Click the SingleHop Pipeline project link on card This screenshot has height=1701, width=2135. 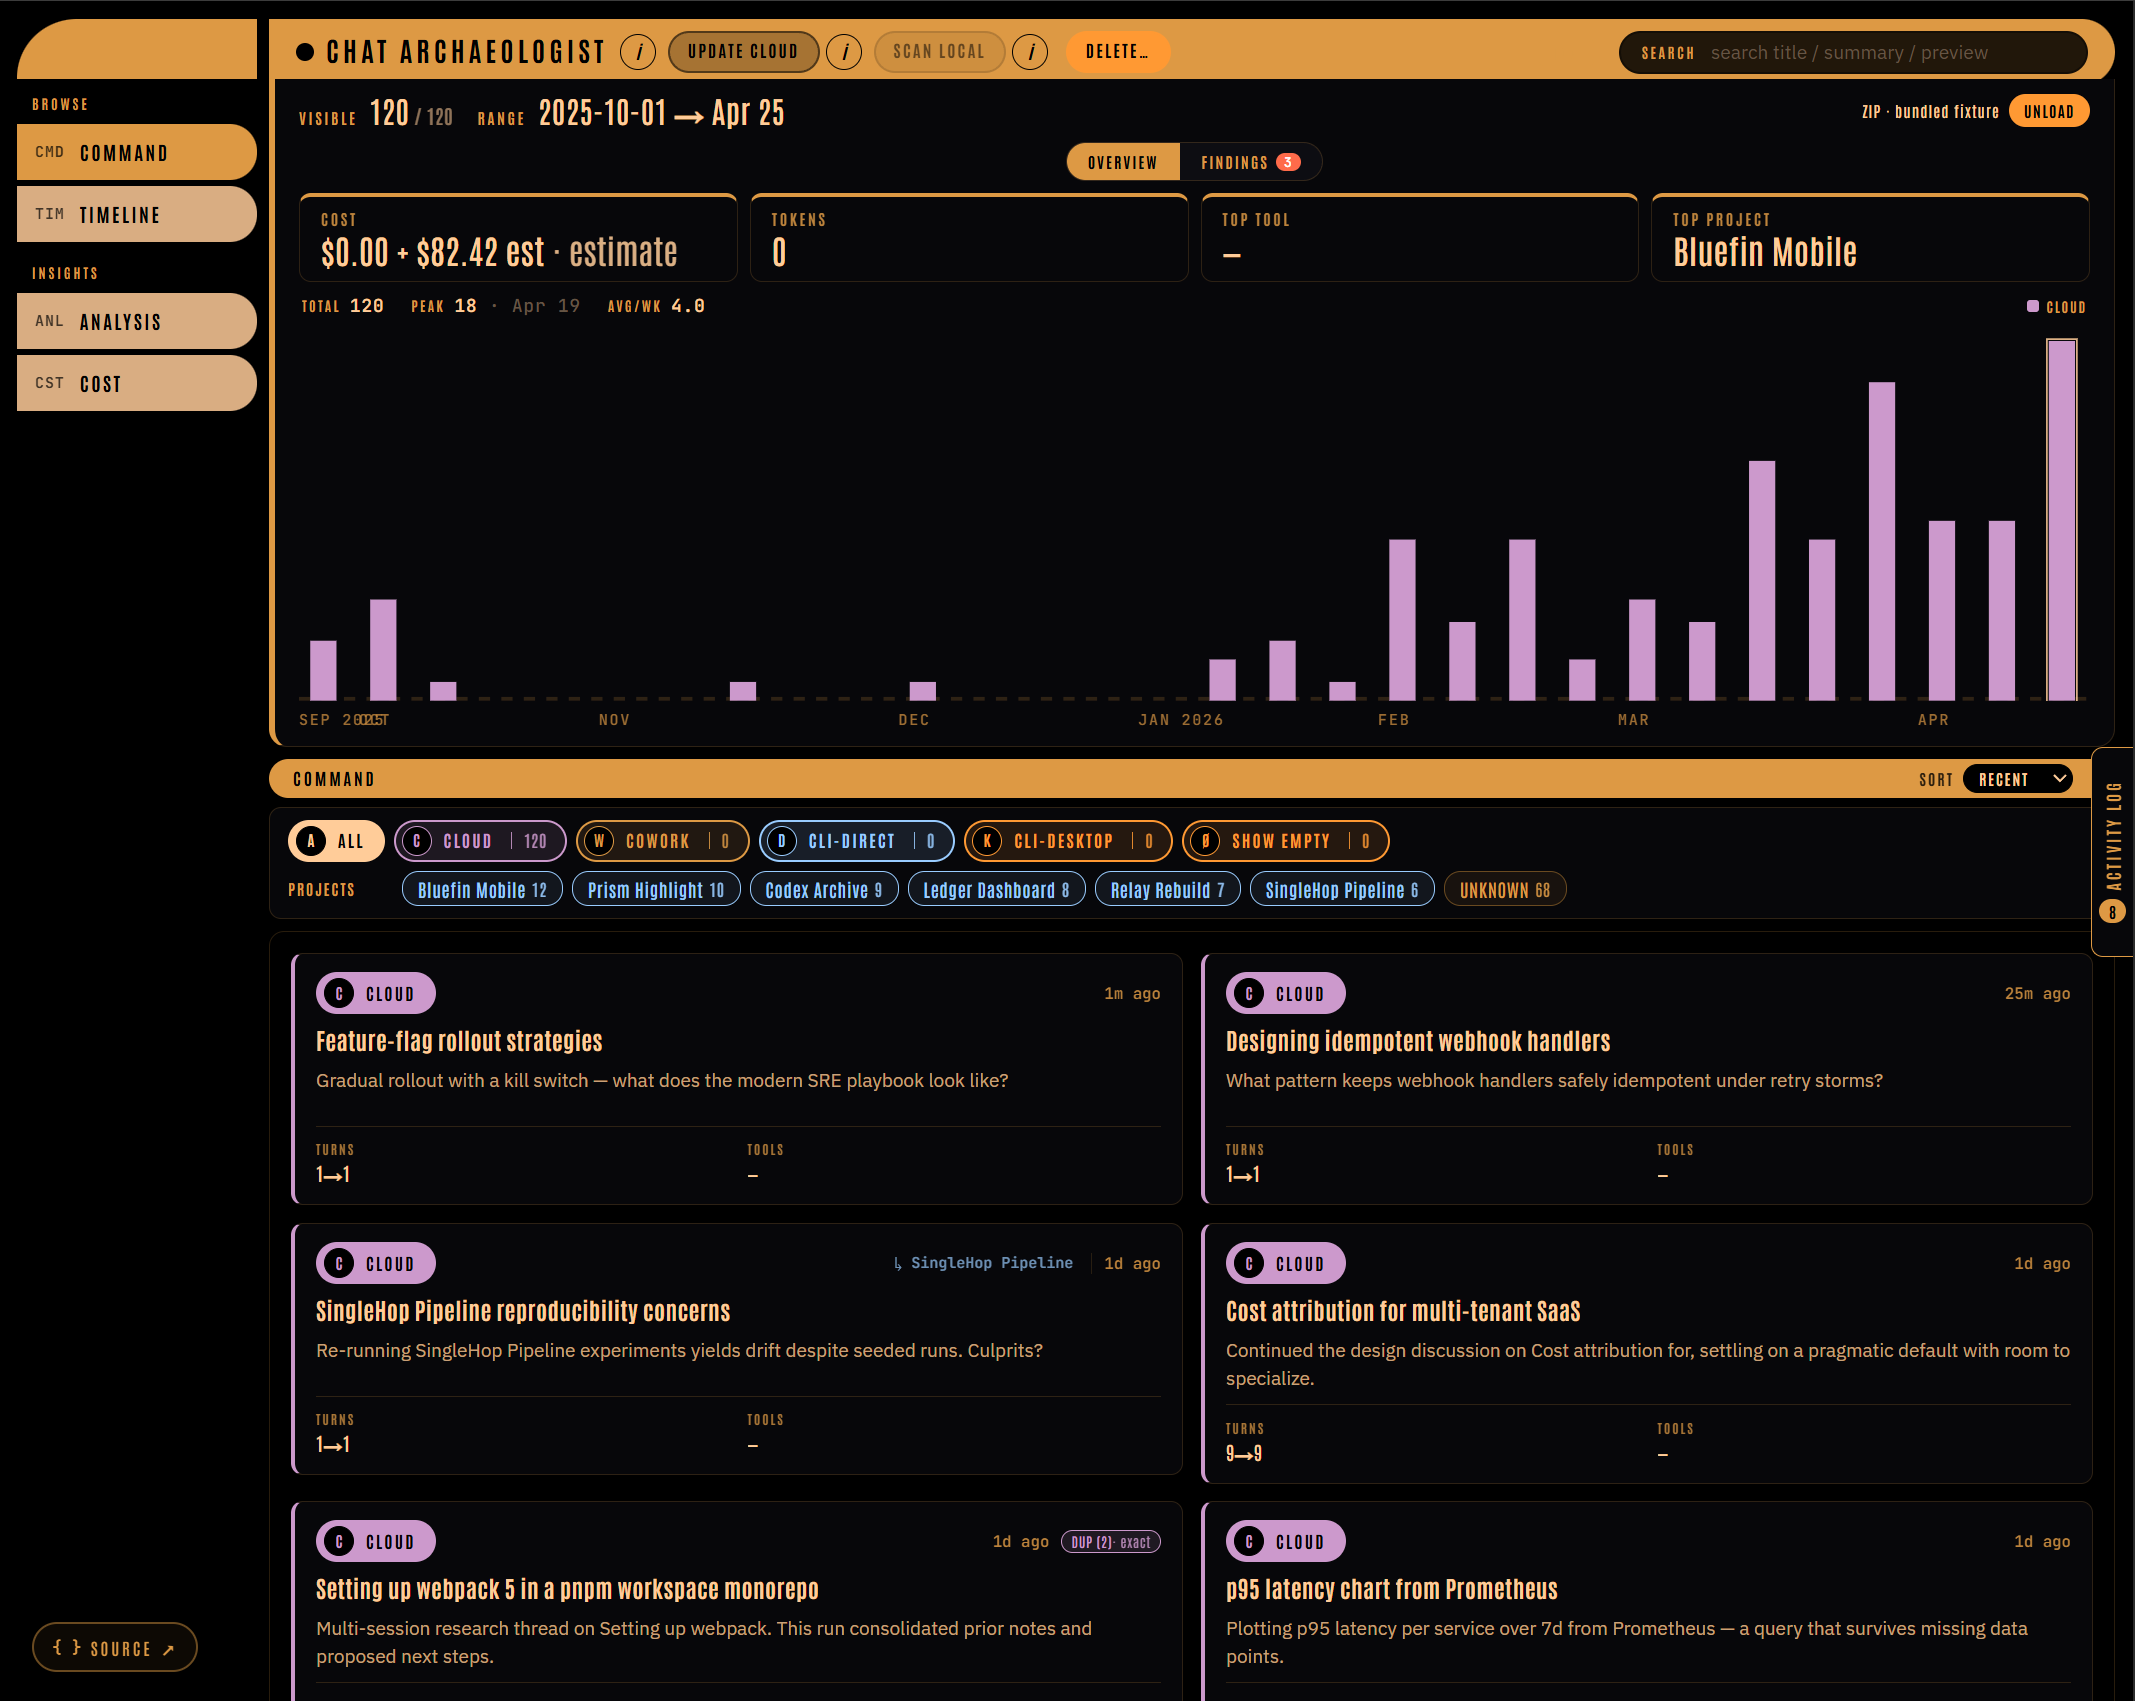click(983, 1263)
